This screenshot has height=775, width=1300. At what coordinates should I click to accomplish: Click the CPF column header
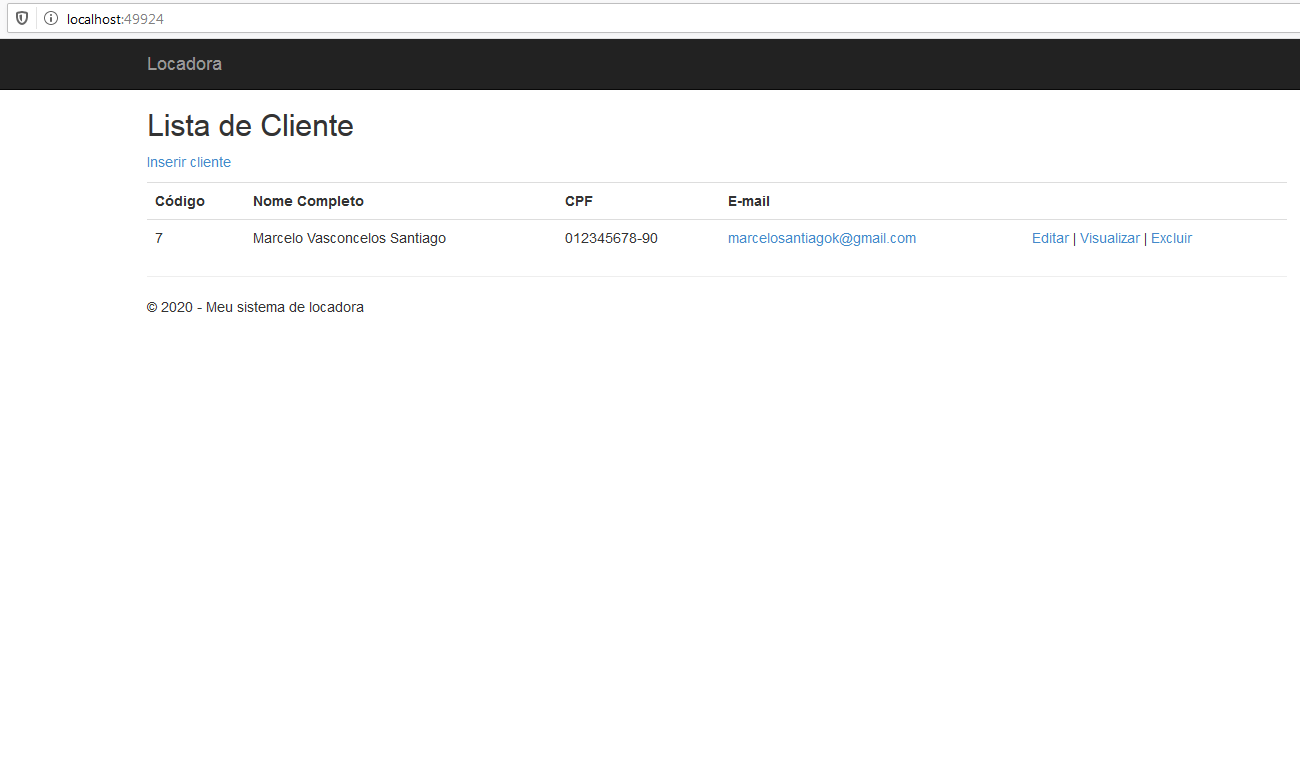click(x=578, y=201)
